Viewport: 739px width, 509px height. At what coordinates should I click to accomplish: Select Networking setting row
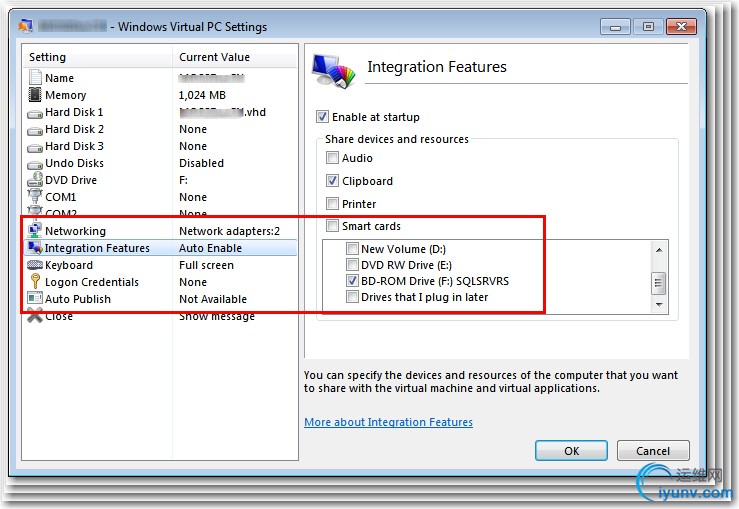tap(160, 230)
